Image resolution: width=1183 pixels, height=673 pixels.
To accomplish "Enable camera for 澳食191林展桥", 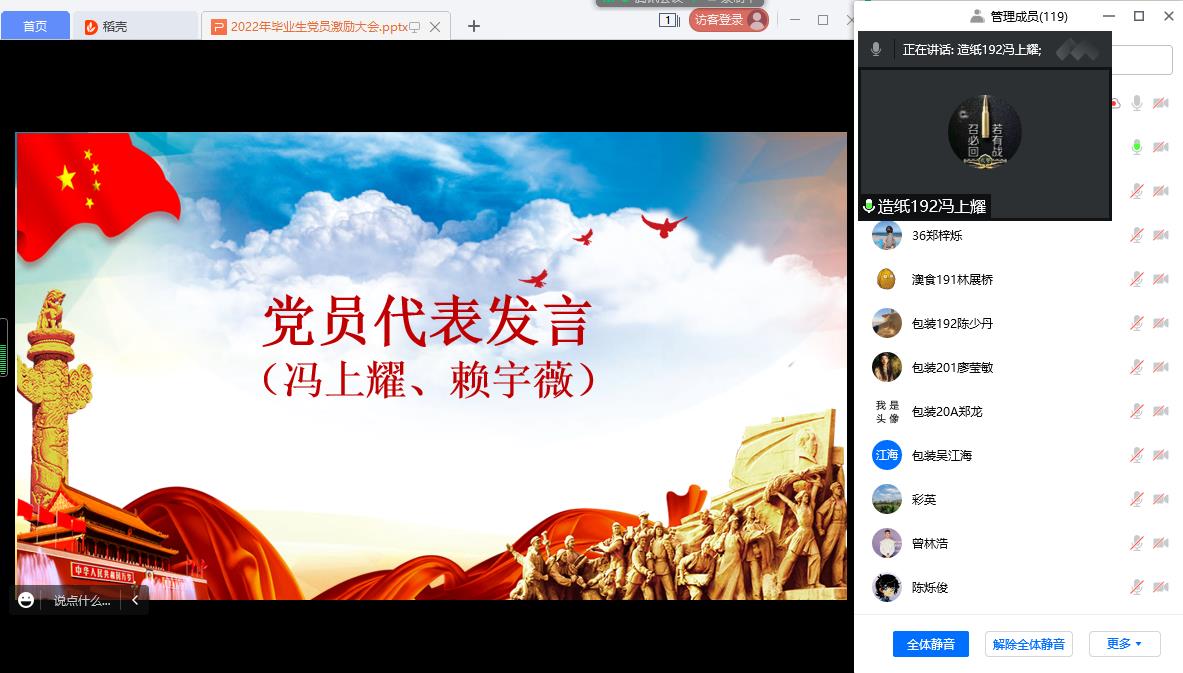I will point(1160,278).
